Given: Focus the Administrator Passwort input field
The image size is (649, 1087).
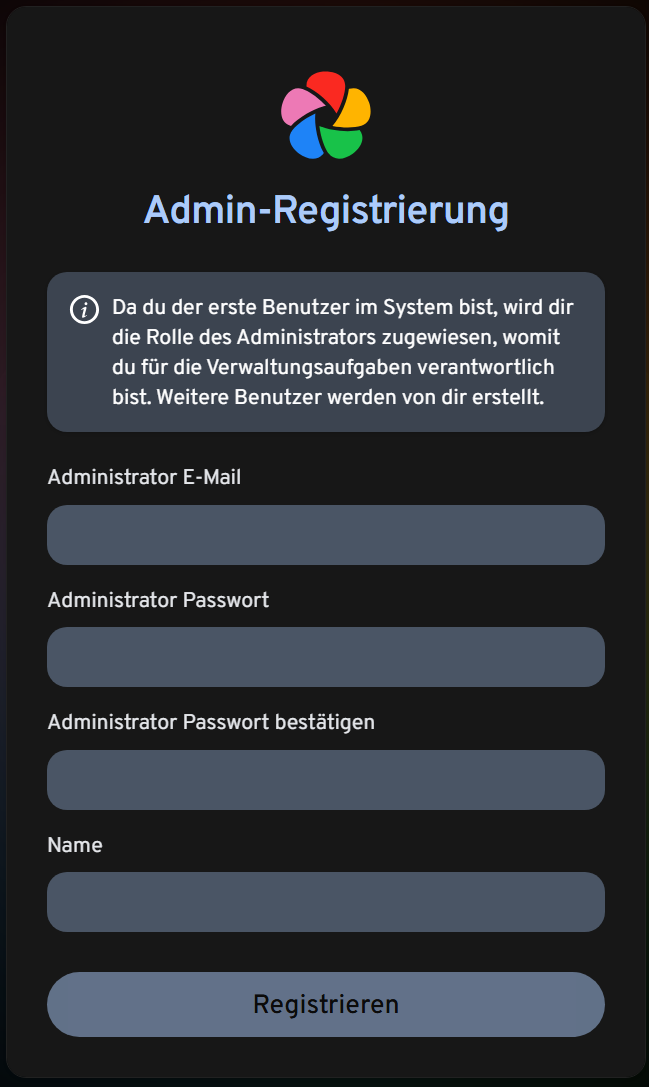Looking at the screenshot, I should pos(326,657).
